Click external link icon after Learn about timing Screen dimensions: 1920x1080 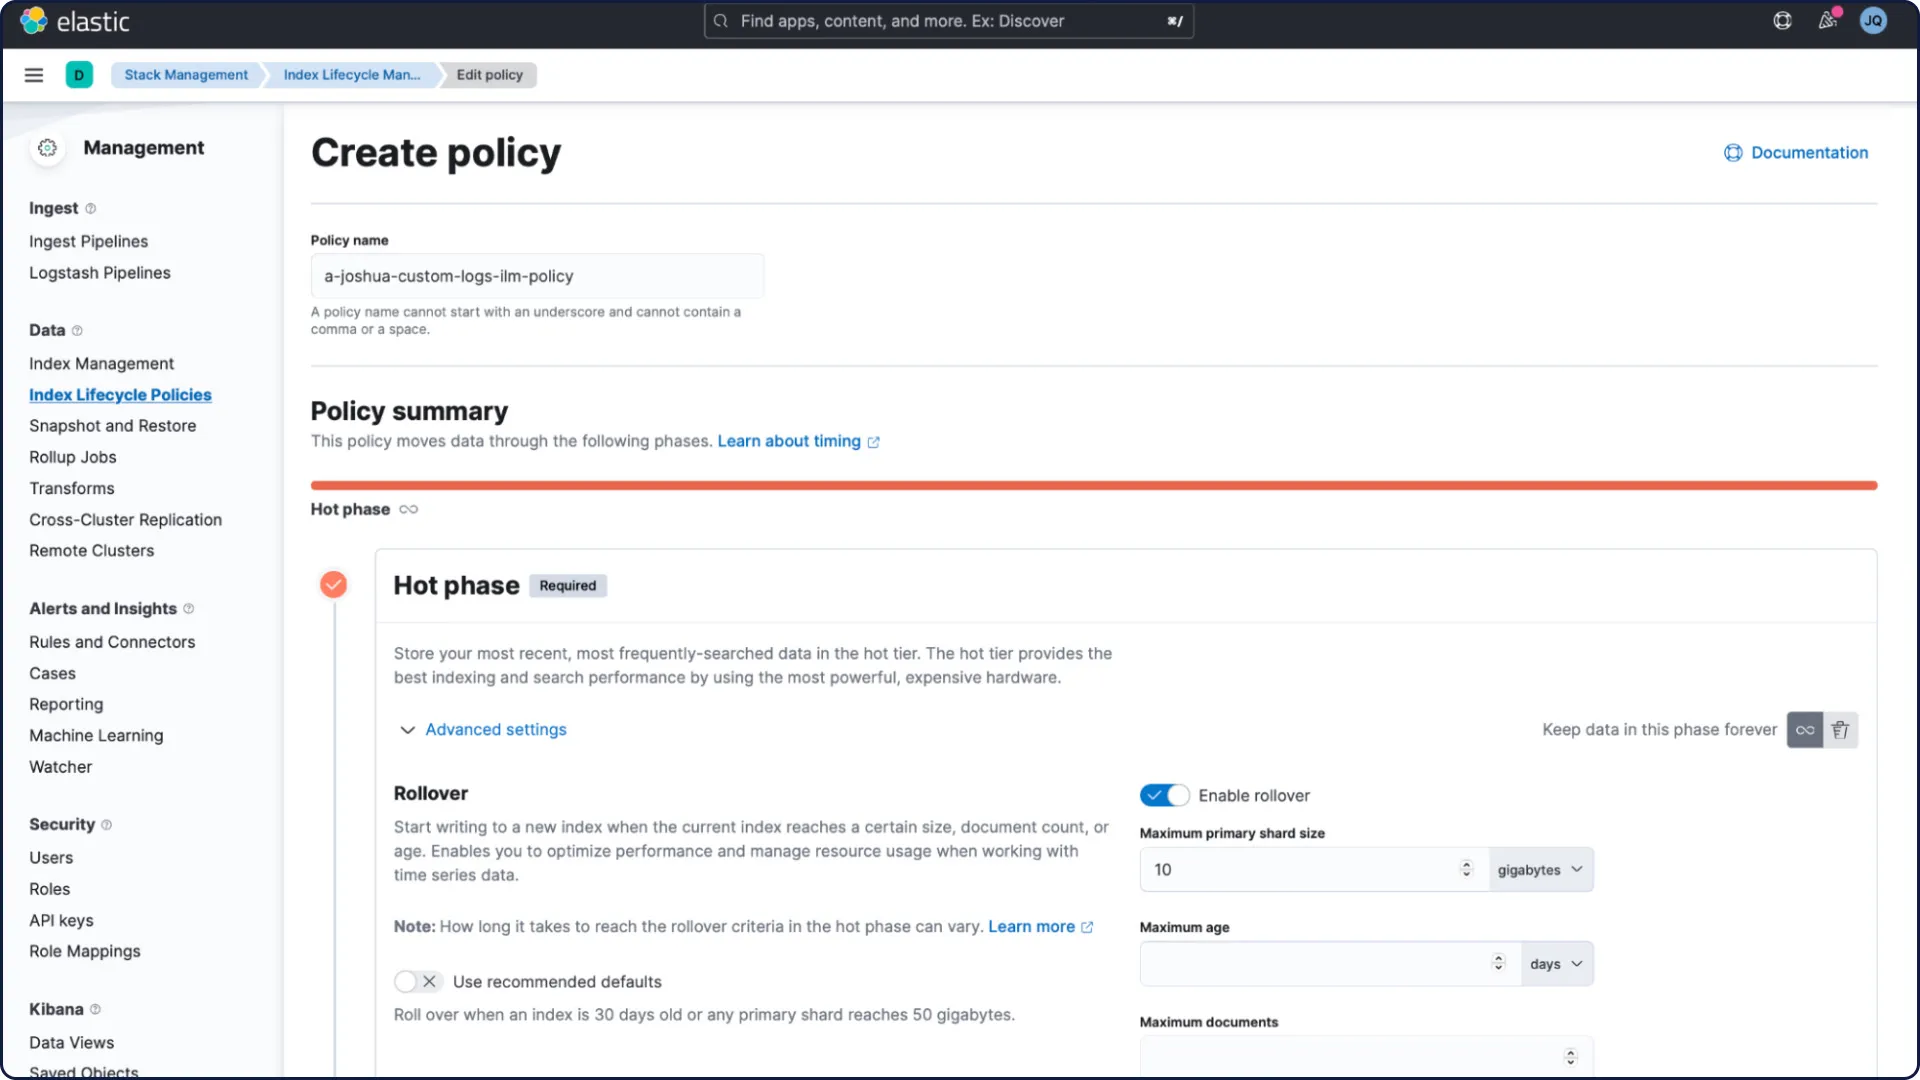point(873,442)
